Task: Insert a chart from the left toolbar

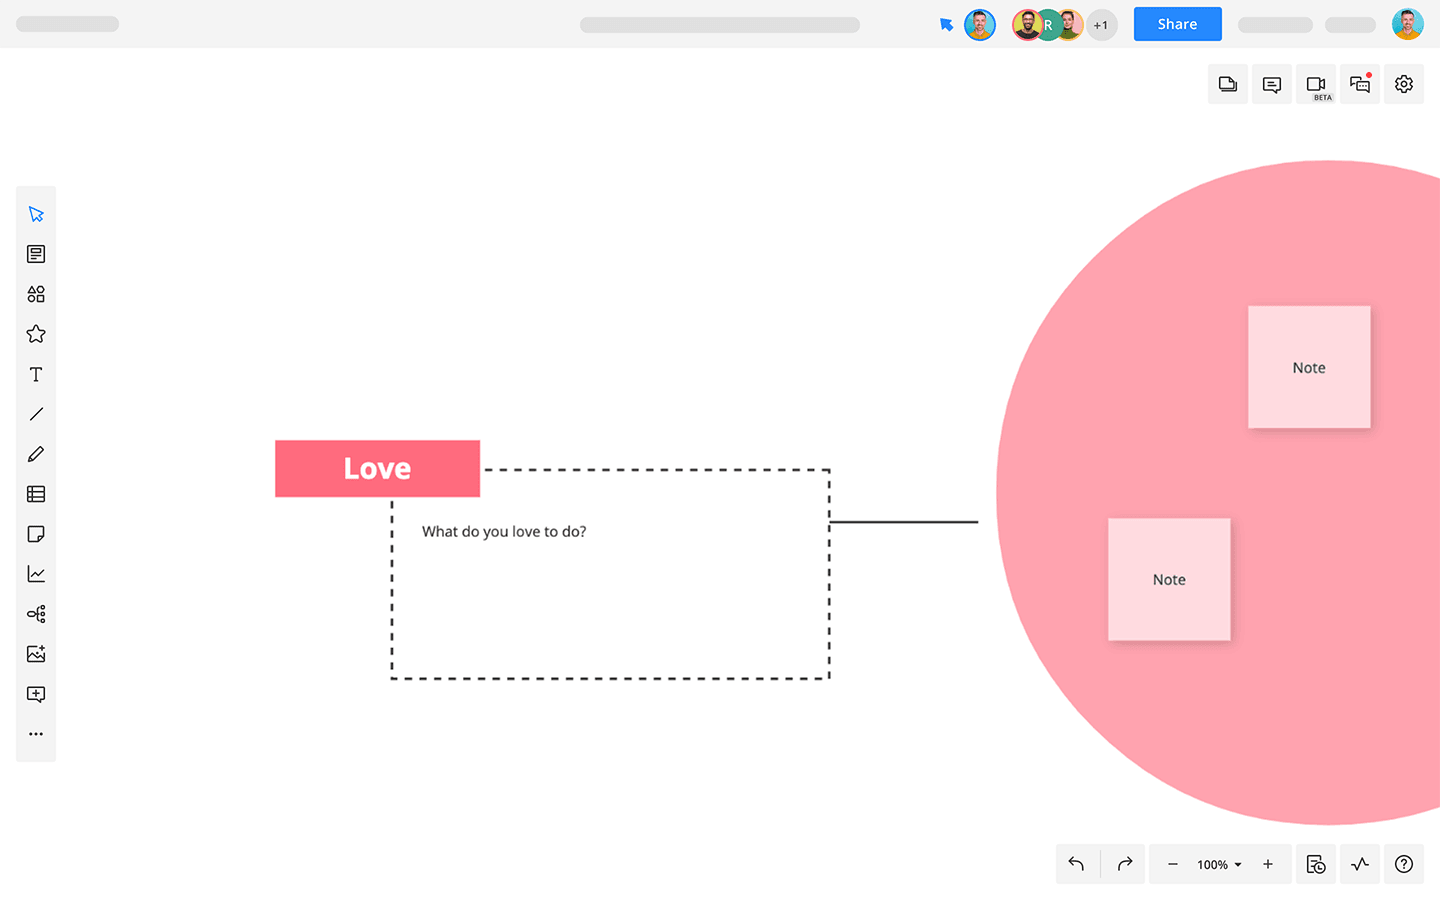Action: coord(36,574)
